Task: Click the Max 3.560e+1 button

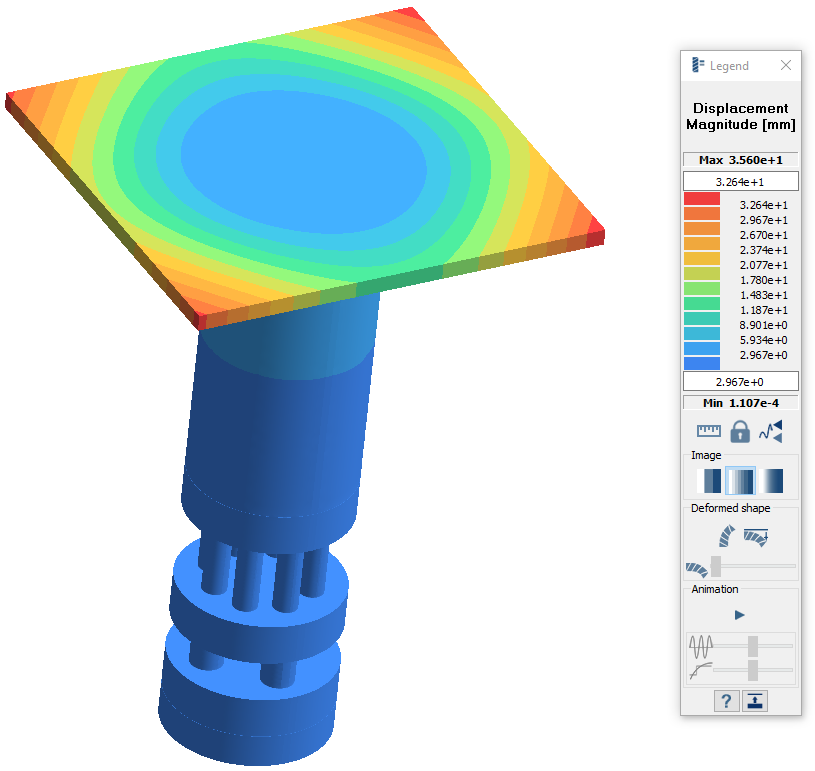Action: (x=740, y=160)
